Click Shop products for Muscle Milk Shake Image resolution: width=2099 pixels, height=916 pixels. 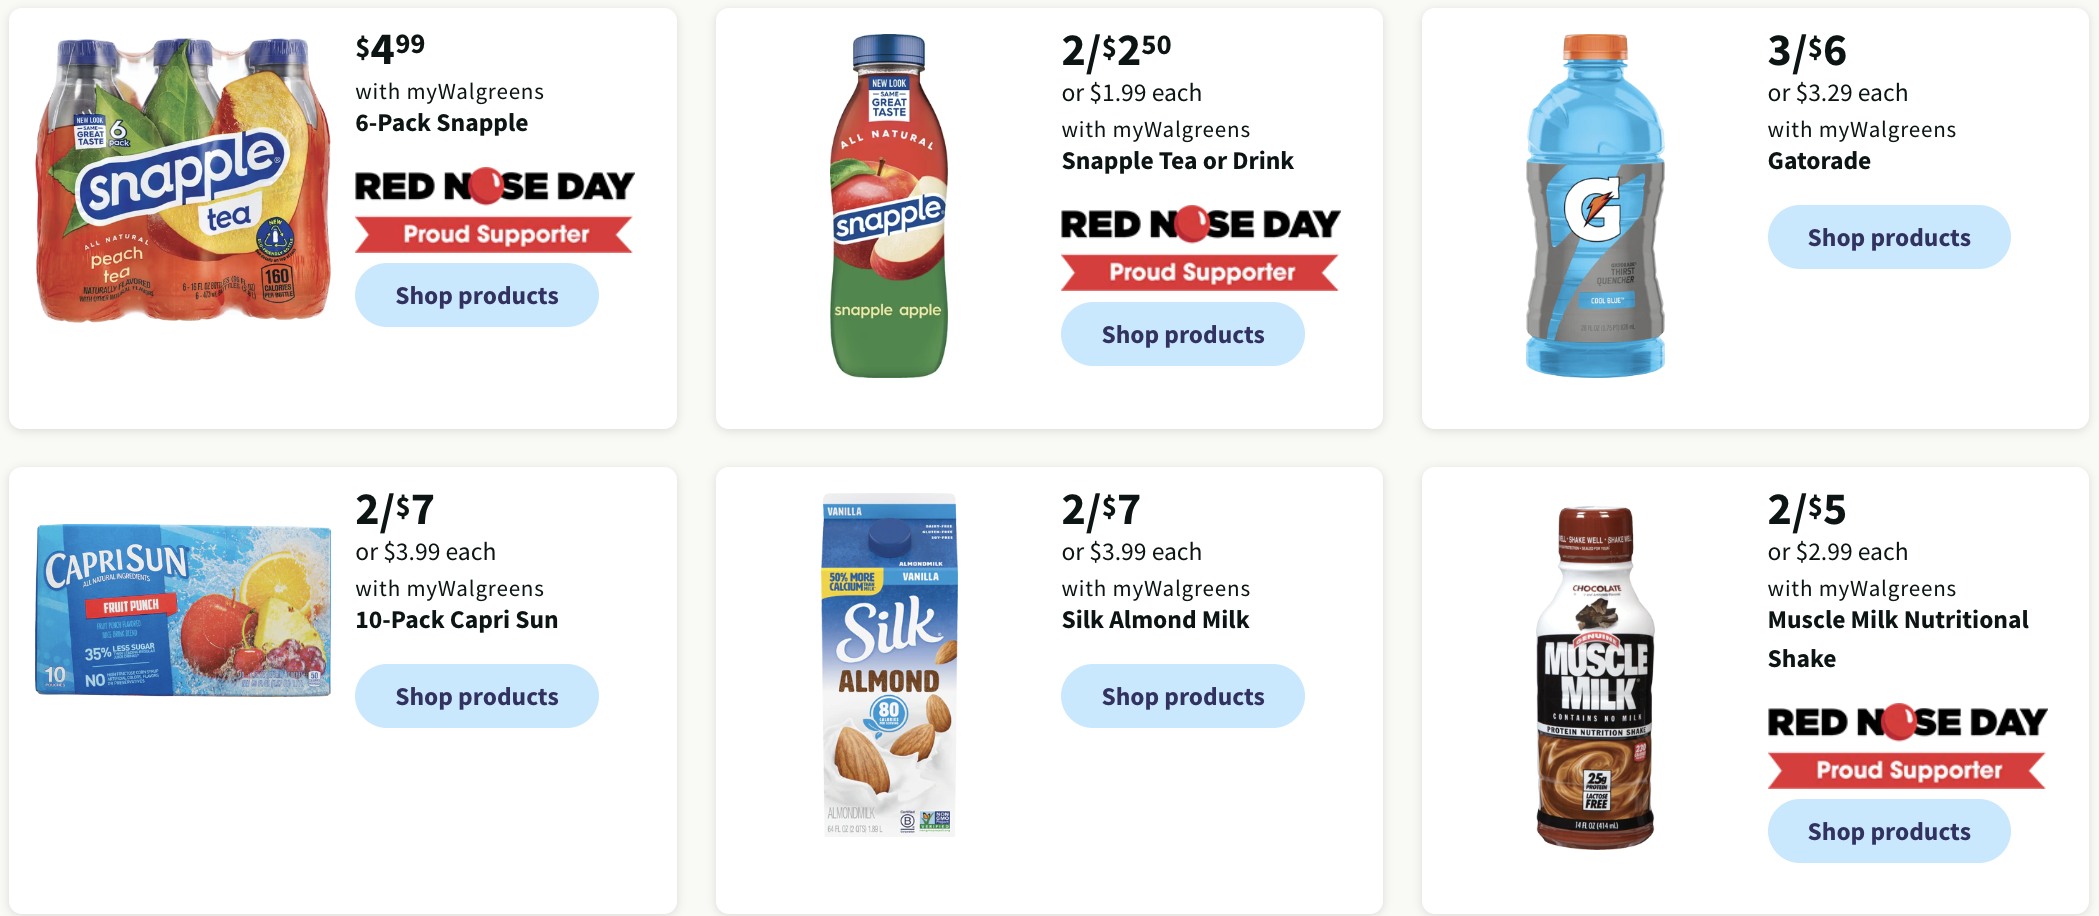click(x=1888, y=831)
